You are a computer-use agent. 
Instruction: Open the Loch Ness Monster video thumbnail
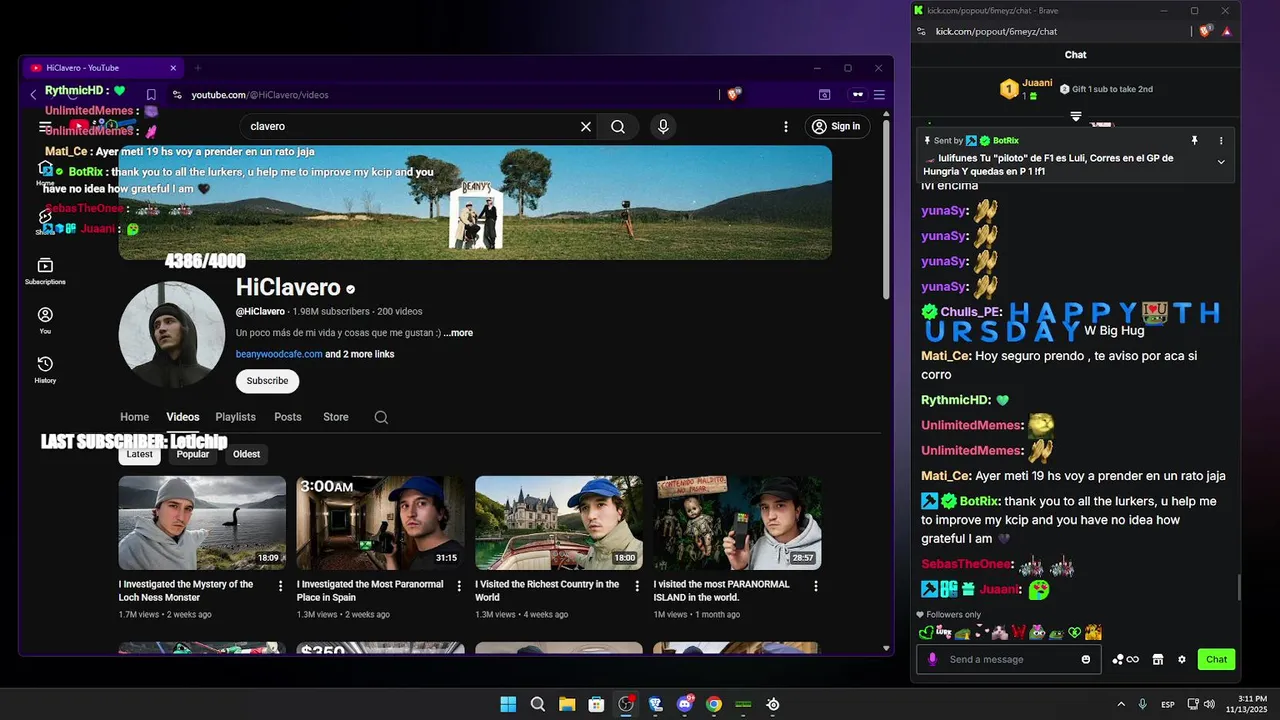(x=202, y=523)
